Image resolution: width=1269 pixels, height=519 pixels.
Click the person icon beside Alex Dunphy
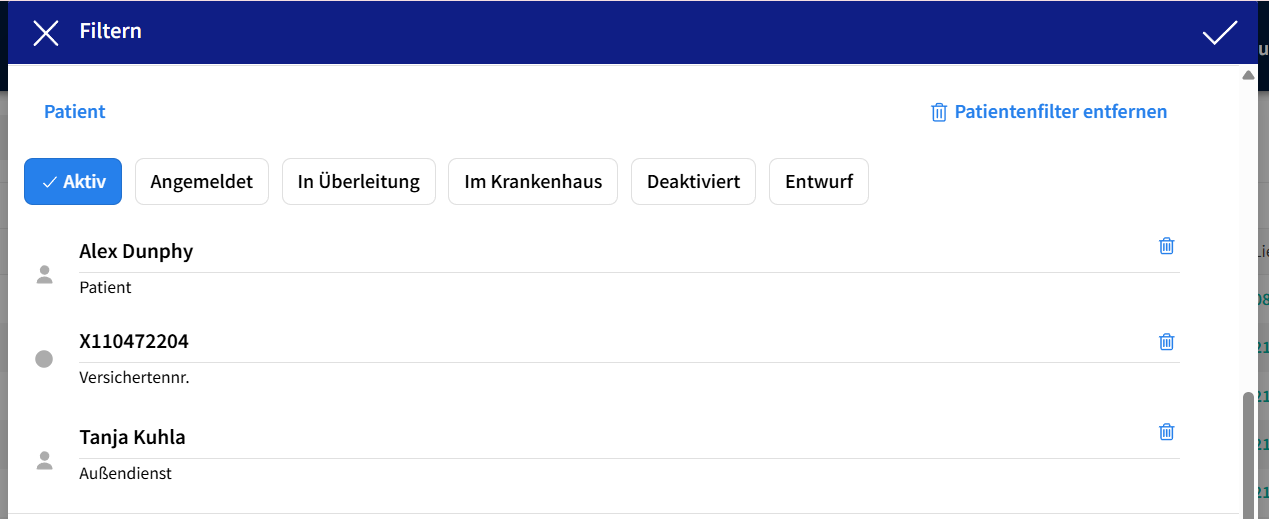[x=44, y=275]
